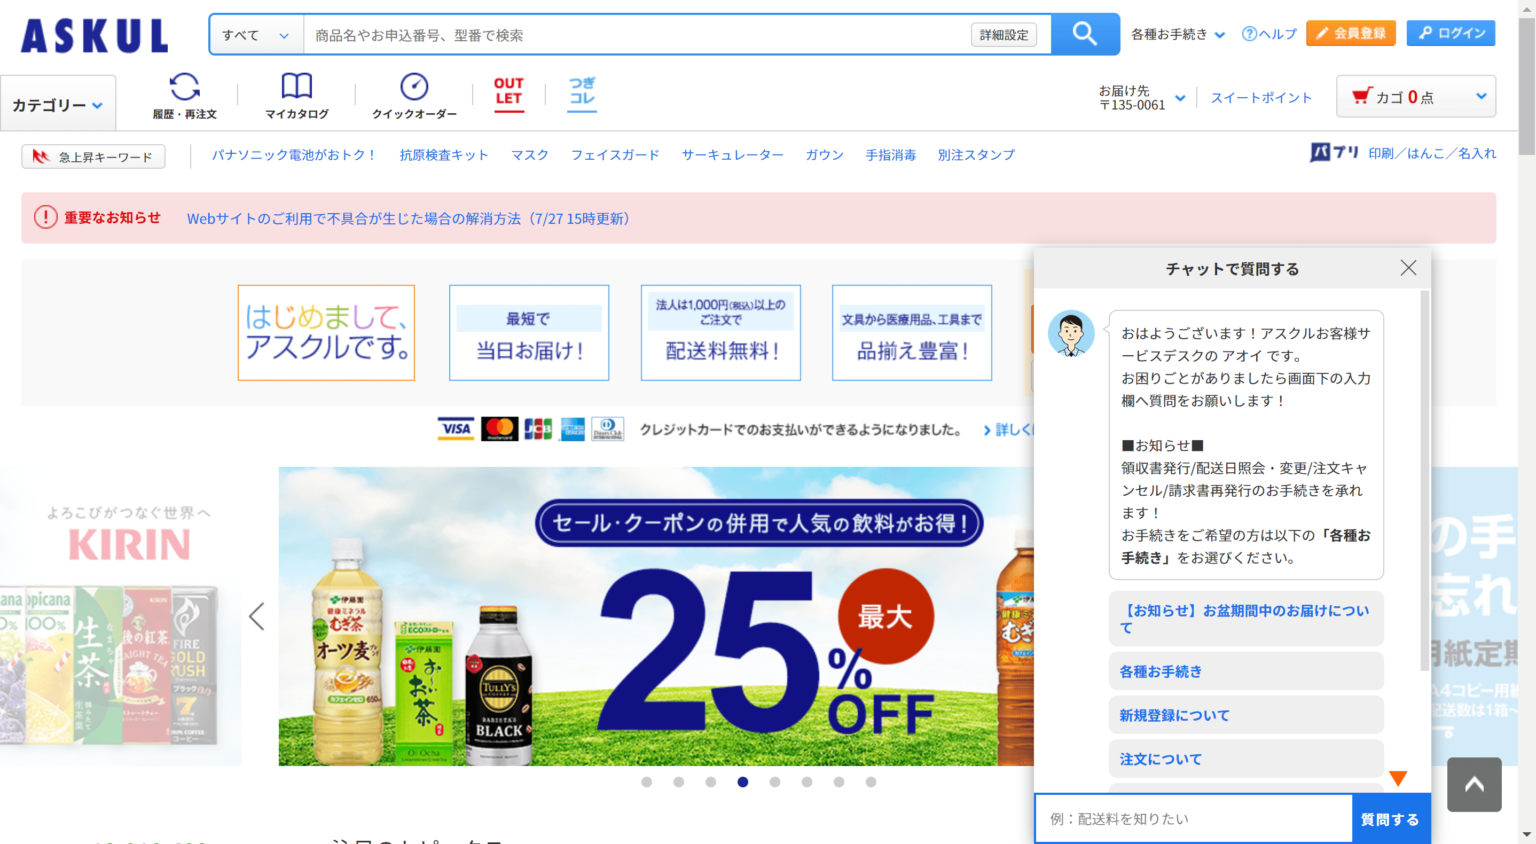Image resolution: width=1536 pixels, height=844 pixels.
Task: Open the ヘルプ help icon
Action: (x=1268, y=33)
